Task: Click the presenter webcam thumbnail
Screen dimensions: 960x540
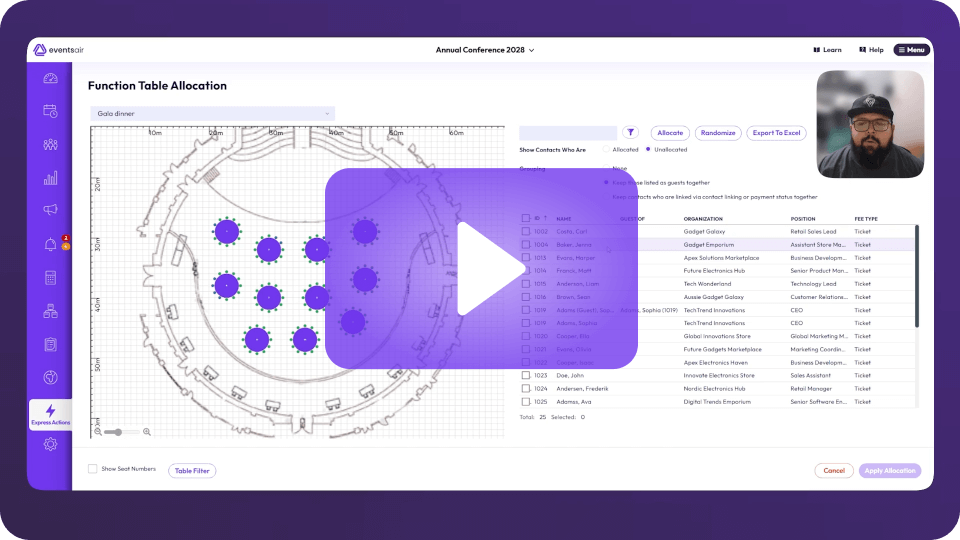Action: pos(870,124)
